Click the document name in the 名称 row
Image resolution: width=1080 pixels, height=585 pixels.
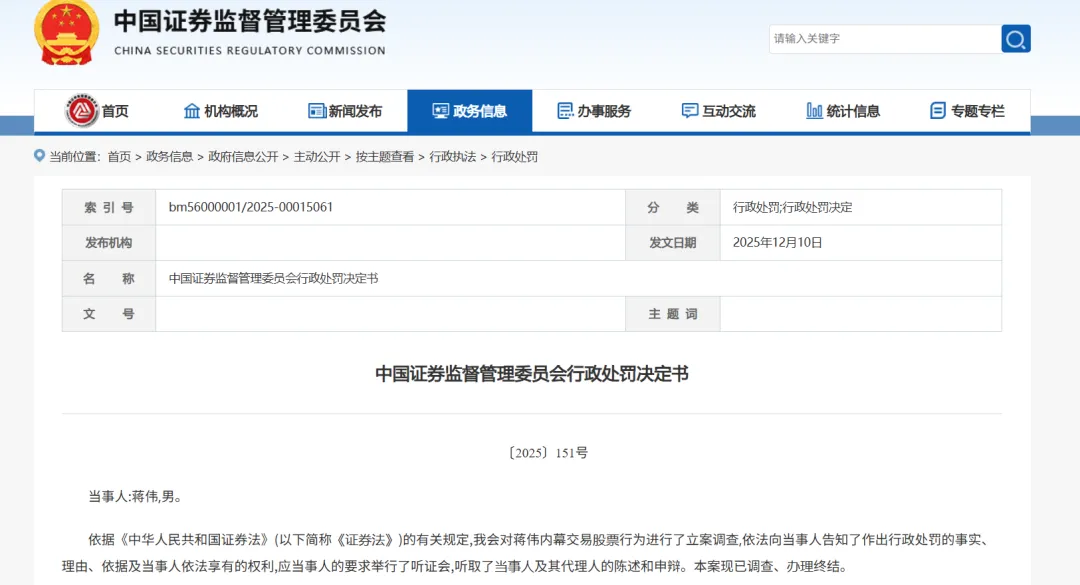273,278
